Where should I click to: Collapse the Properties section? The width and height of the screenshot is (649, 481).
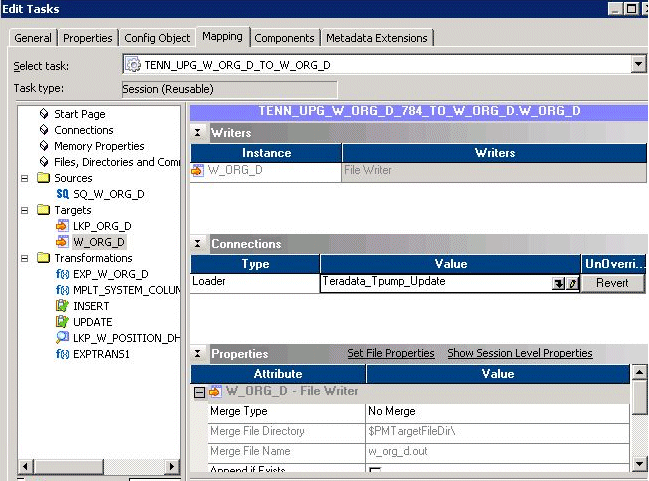click(197, 354)
